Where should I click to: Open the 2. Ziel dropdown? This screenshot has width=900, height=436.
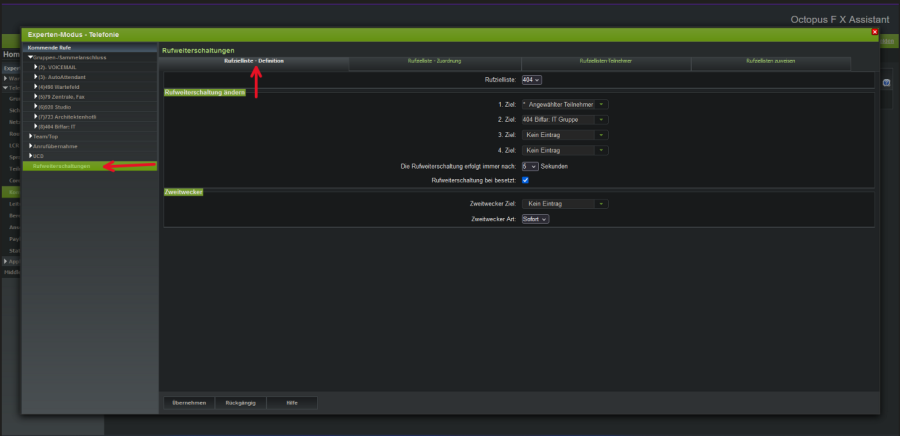click(565, 119)
